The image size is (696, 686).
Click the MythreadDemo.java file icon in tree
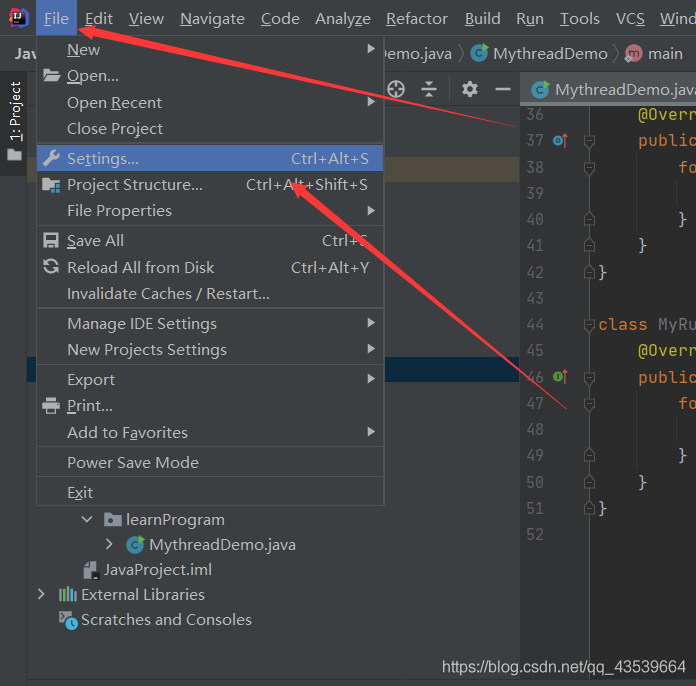pyautogui.click(x=135, y=544)
